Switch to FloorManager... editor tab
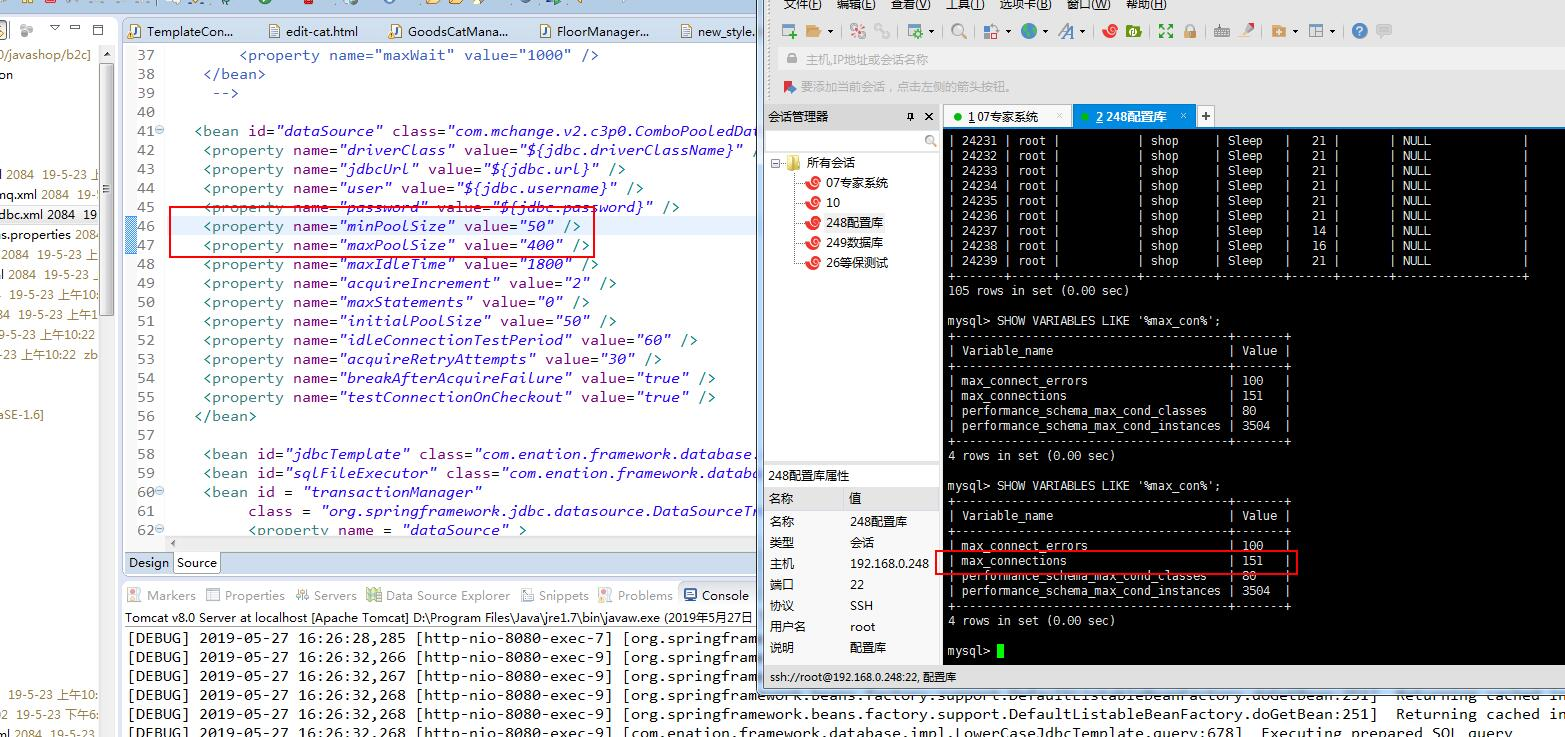The height and width of the screenshot is (737, 1565). click(x=594, y=32)
